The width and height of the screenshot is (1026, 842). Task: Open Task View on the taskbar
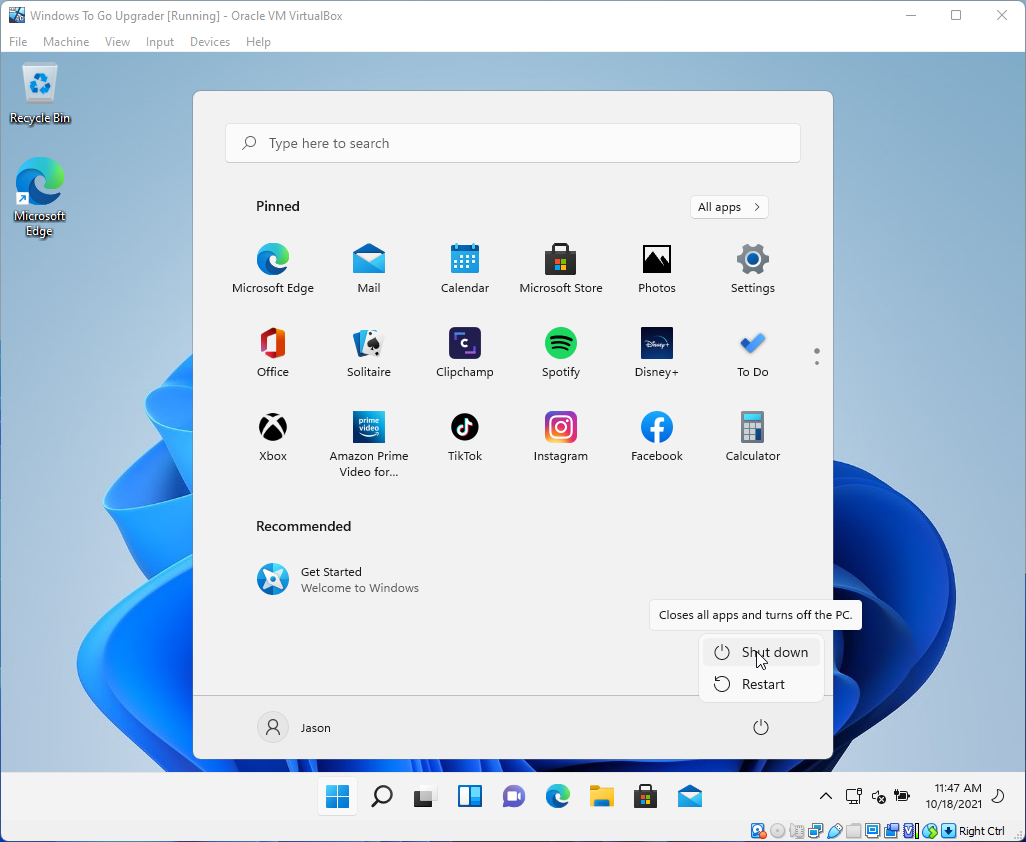425,796
